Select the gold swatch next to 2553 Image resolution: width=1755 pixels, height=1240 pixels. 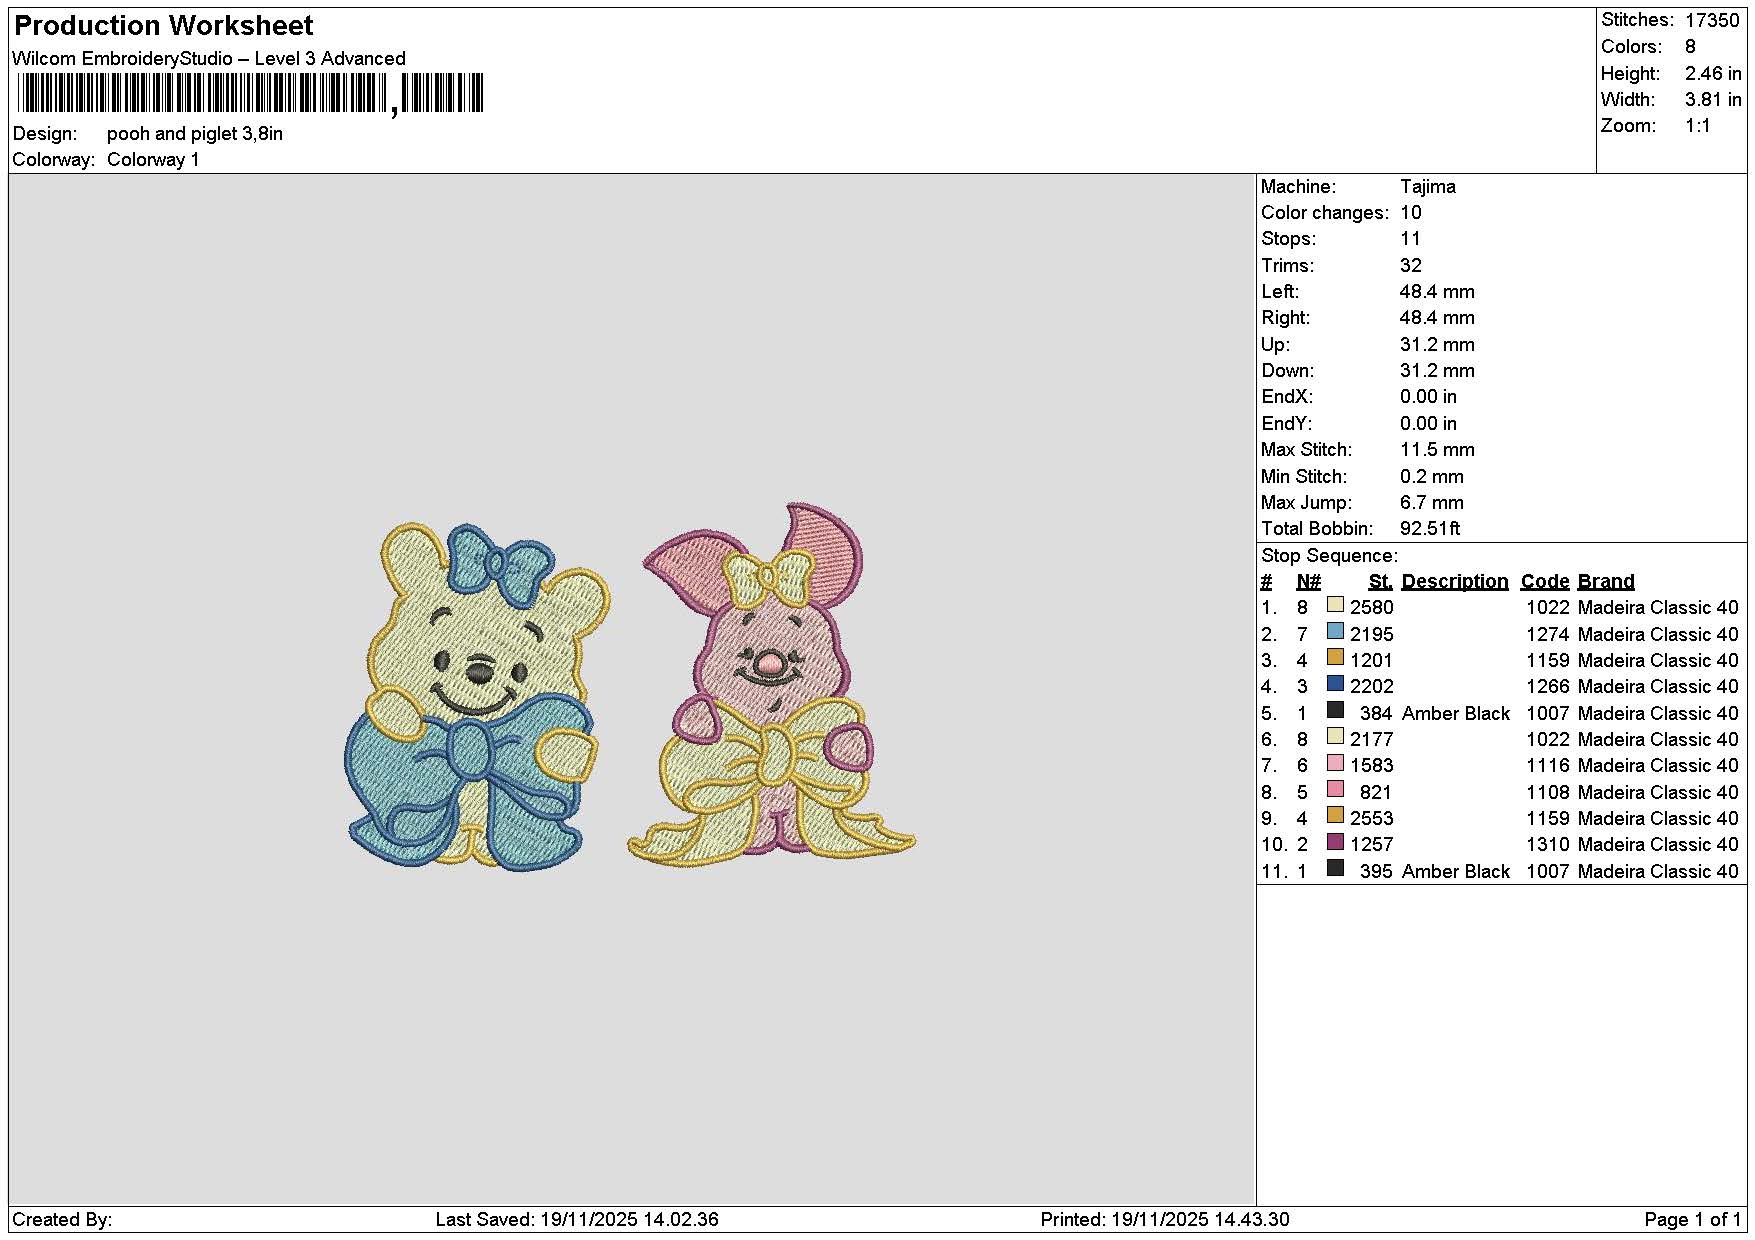tap(1335, 815)
